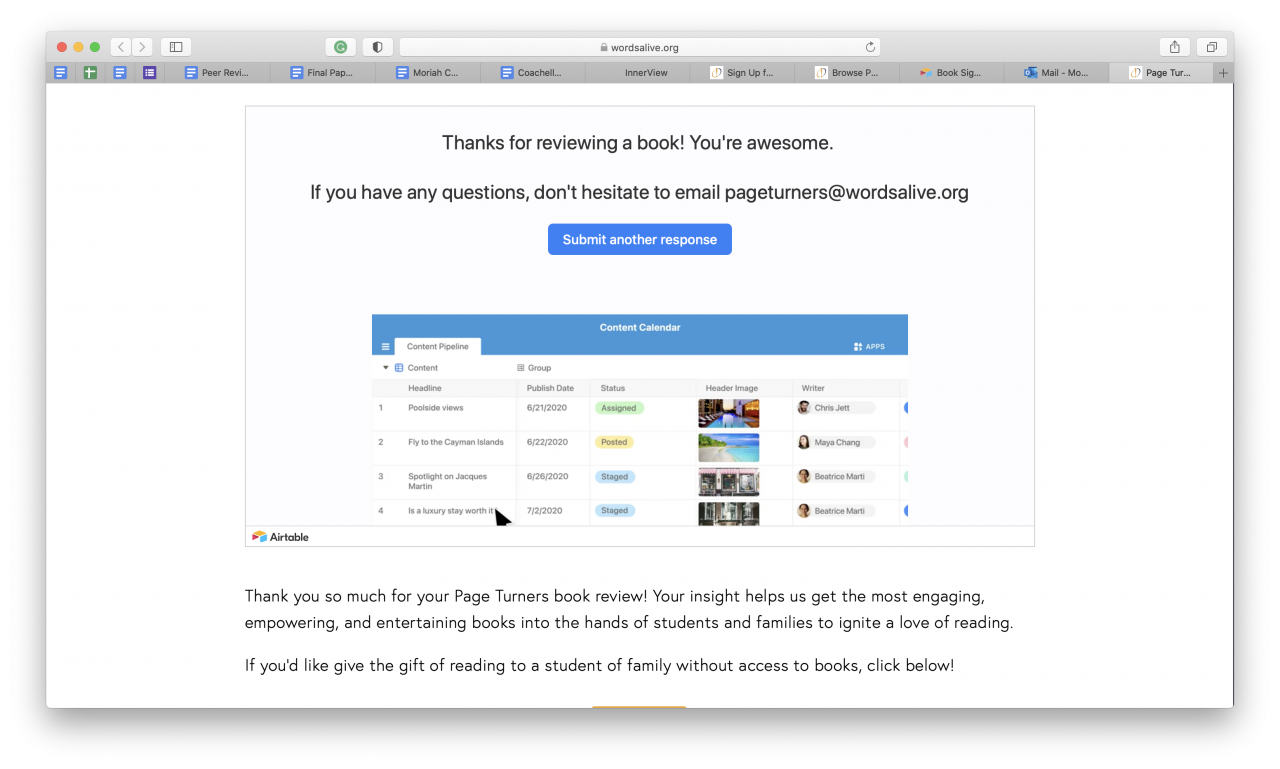The image size is (1280, 769).
Task: Open a new tab with the plus button
Action: coord(1223,73)
